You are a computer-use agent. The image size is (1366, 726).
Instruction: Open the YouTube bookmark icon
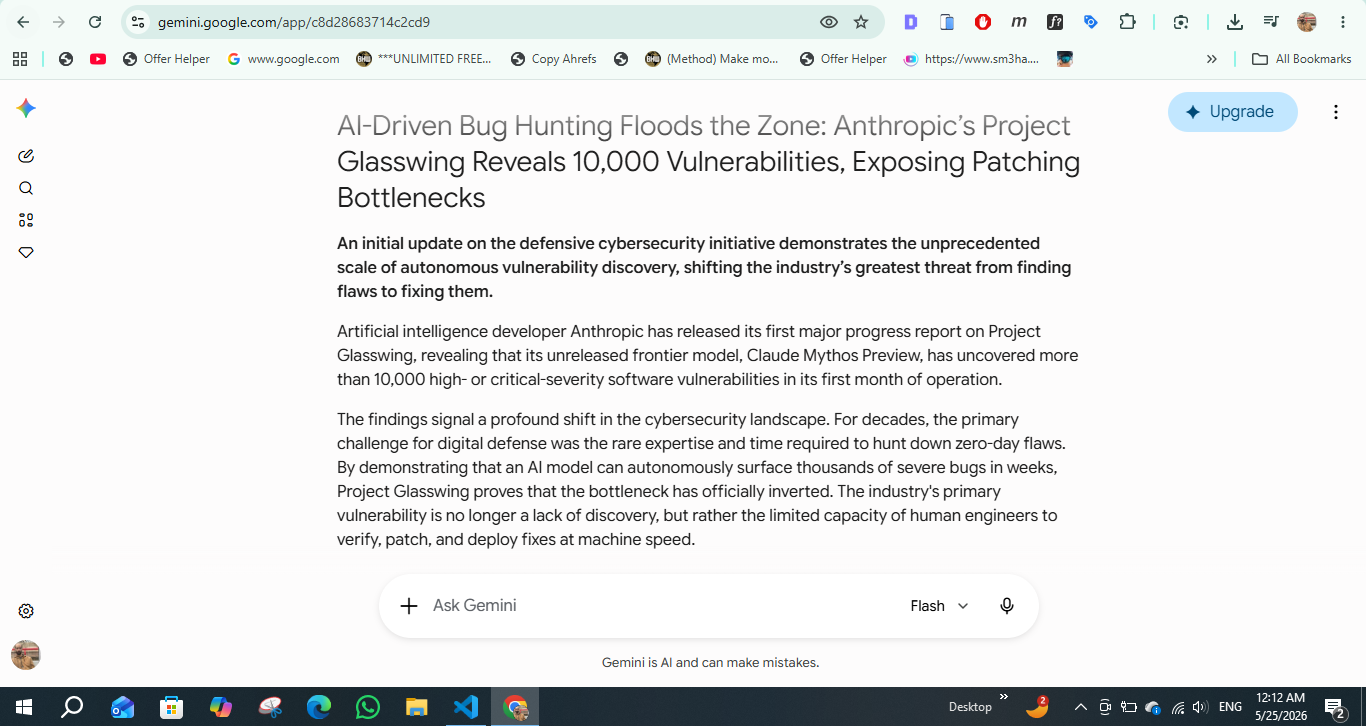(98, 59)
